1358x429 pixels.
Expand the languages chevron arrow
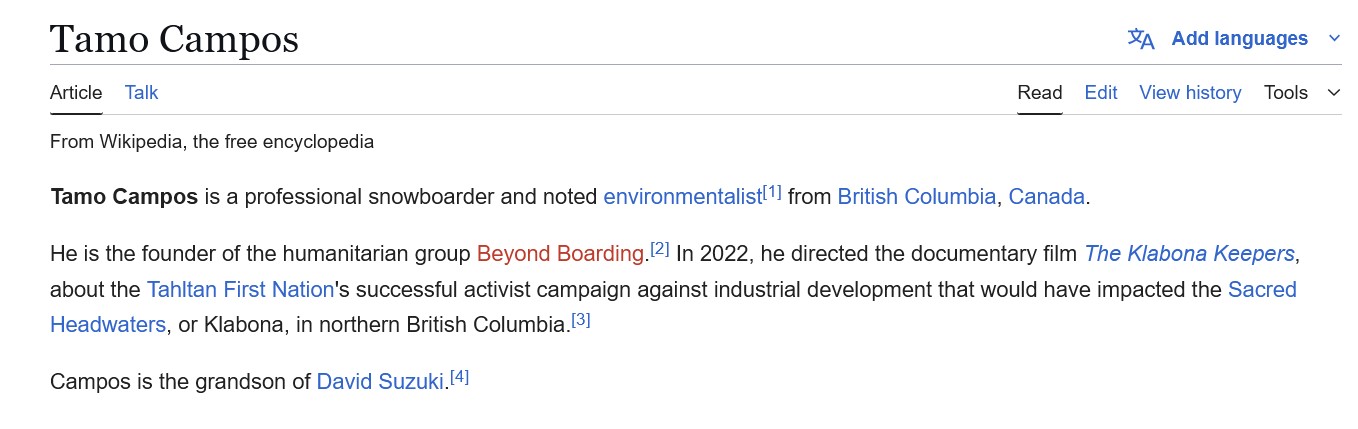click(1334, 39)
